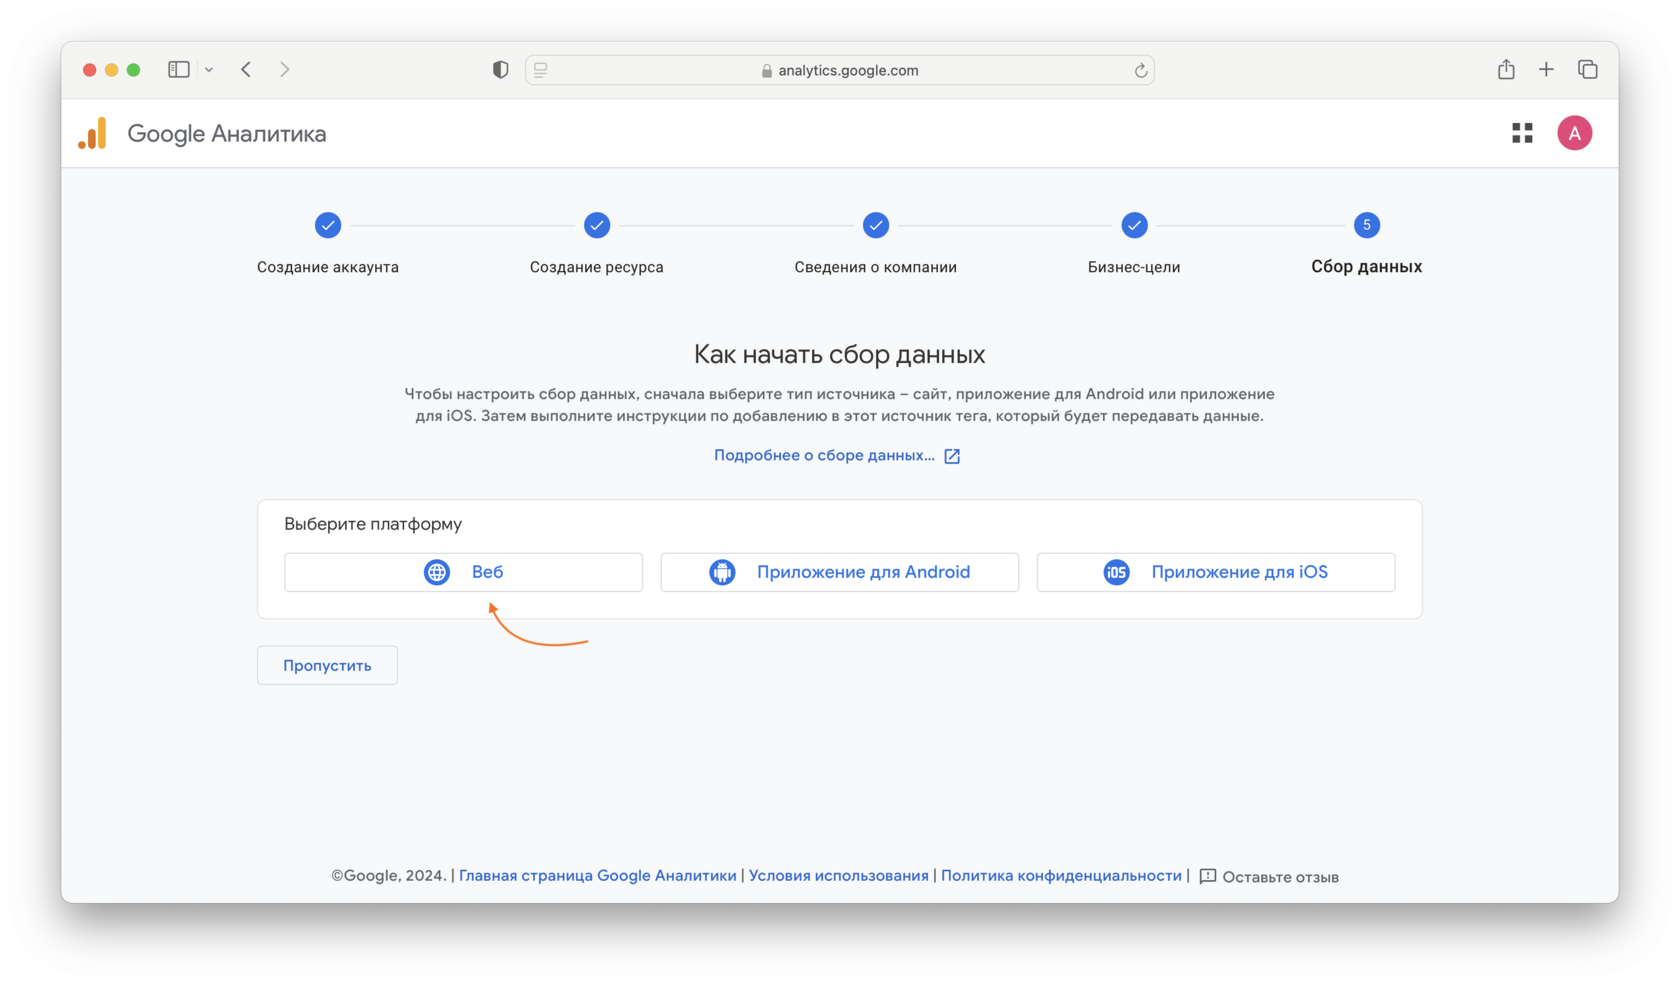The height and width of the screenshot is (984, 1680).
Task: Open the Safari share menu
Action: (1506, 68)
